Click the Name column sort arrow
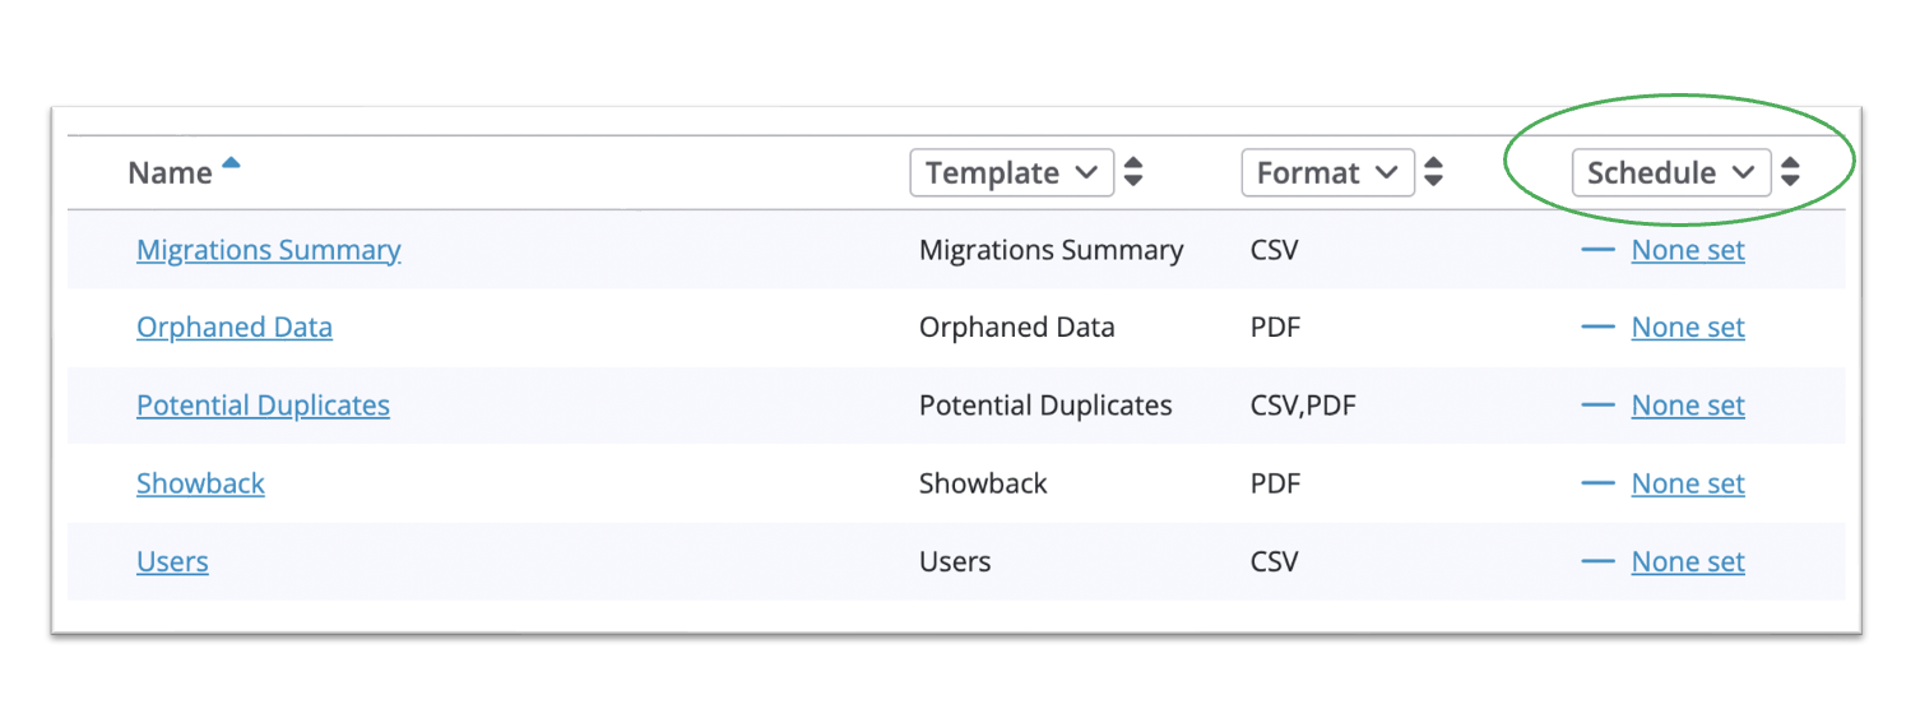 click(231, 163)
